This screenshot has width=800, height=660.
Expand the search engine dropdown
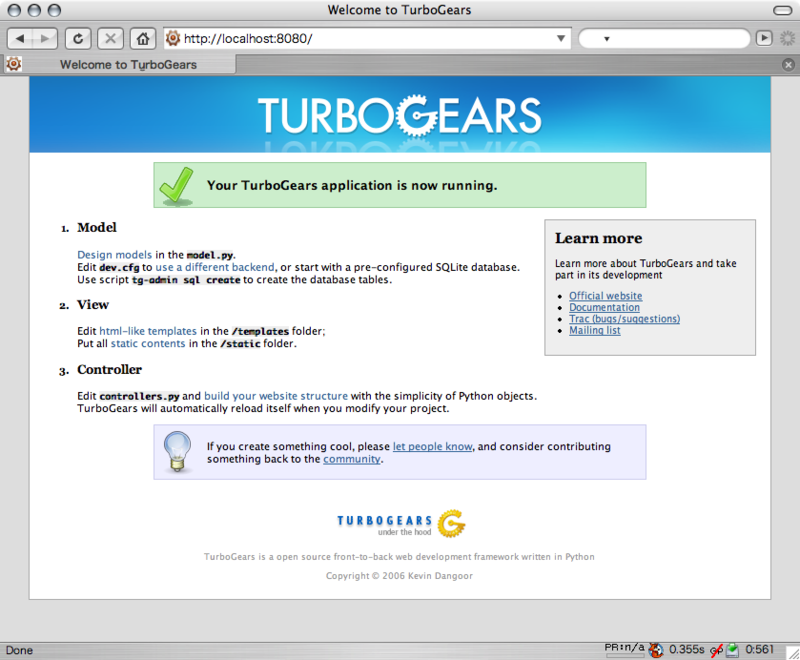(x=606, y=39)
